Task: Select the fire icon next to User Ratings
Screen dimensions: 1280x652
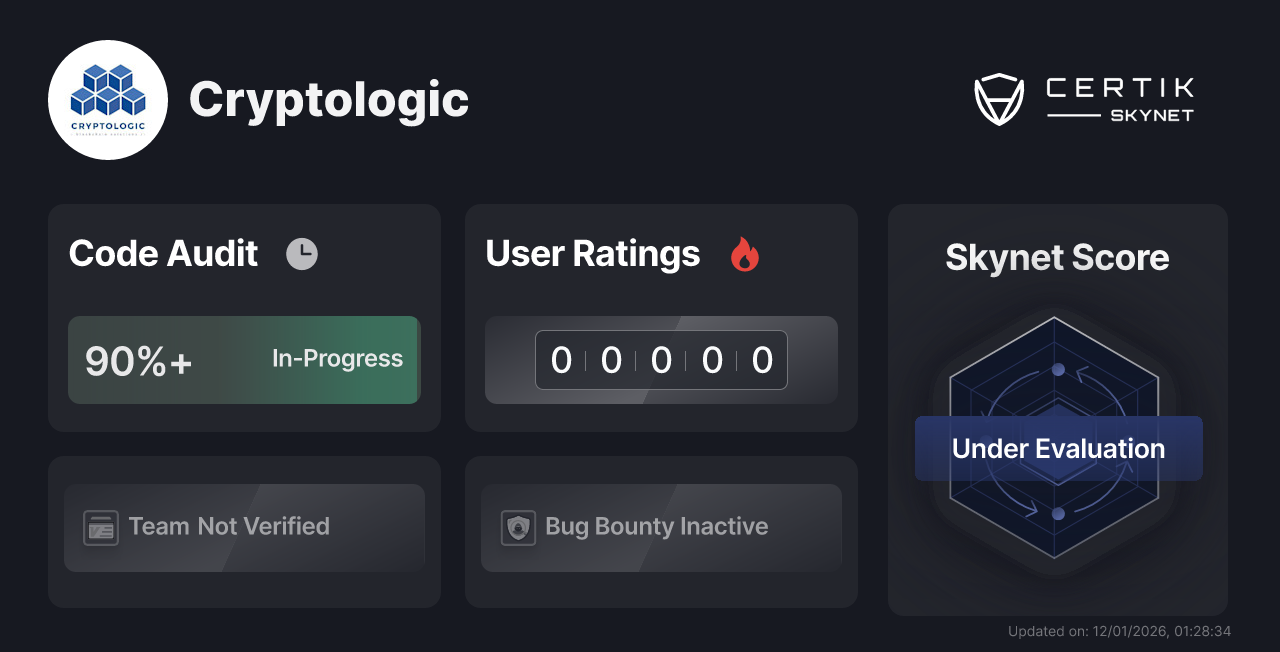Action: 744,255
